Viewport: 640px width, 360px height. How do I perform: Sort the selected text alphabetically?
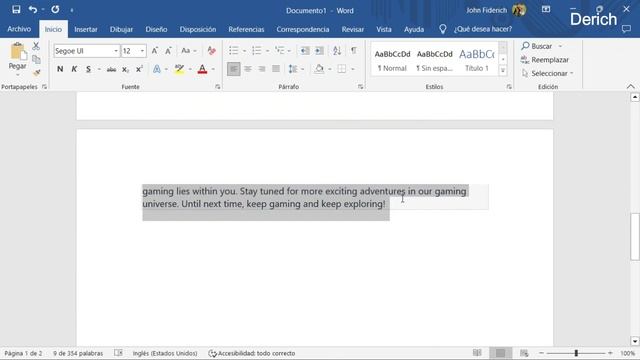(337, 51)
